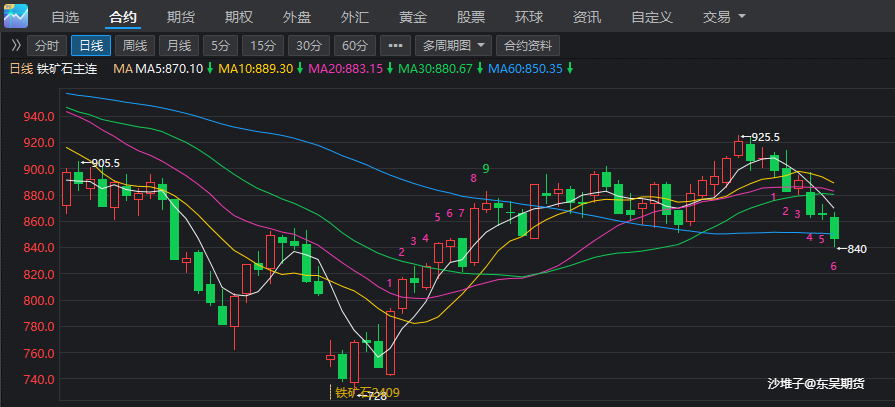Open the 股票 tab
Image resolution: width=895 pixels, height=407 pixels.
471,17
